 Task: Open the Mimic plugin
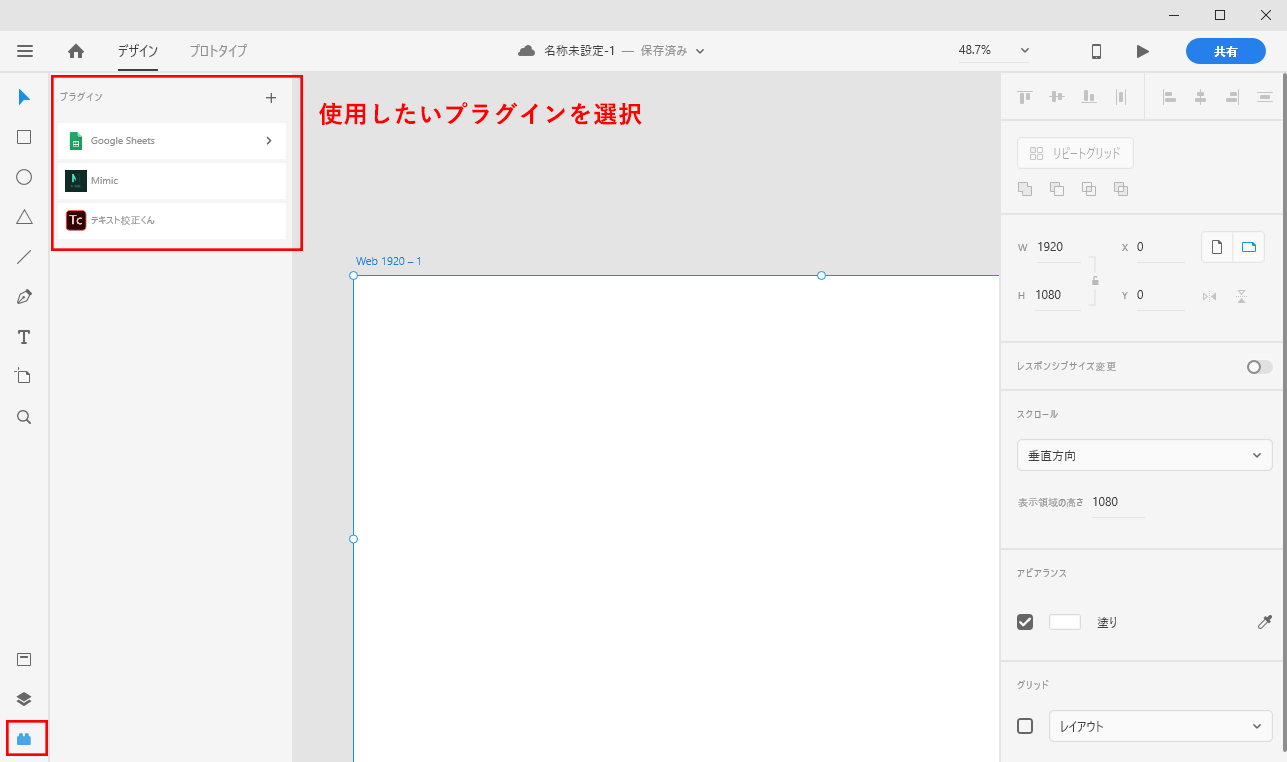point(172,181)
